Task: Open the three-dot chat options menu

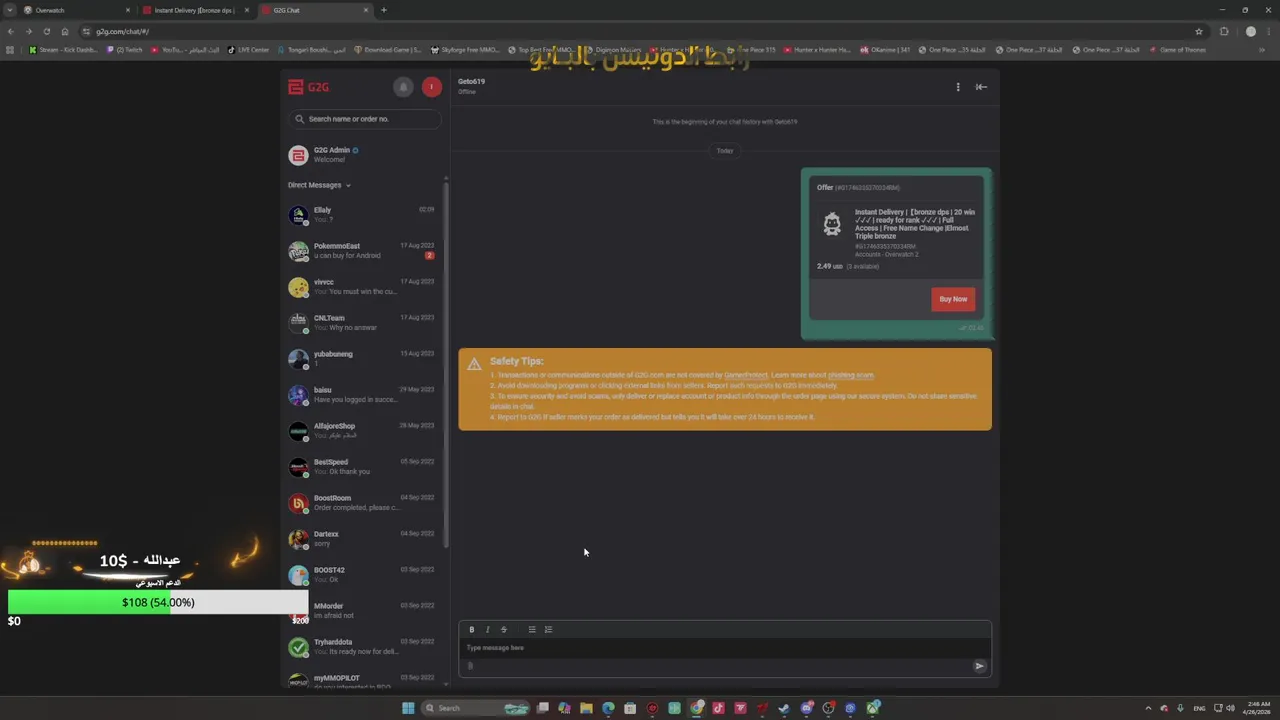Action: coord(958,87)
